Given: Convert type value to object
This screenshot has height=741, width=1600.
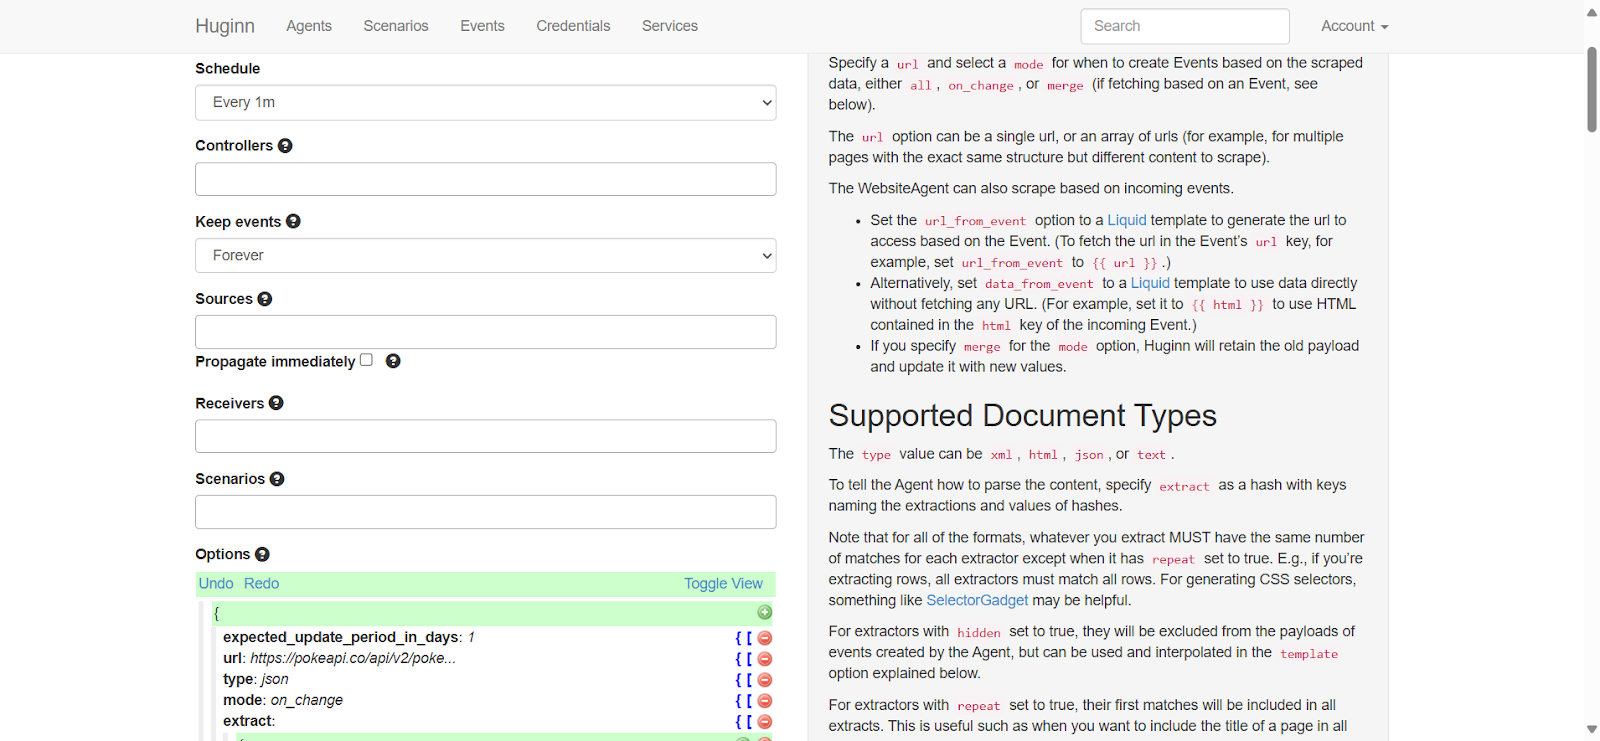Looking at the screenshot, I should point(739,680).
